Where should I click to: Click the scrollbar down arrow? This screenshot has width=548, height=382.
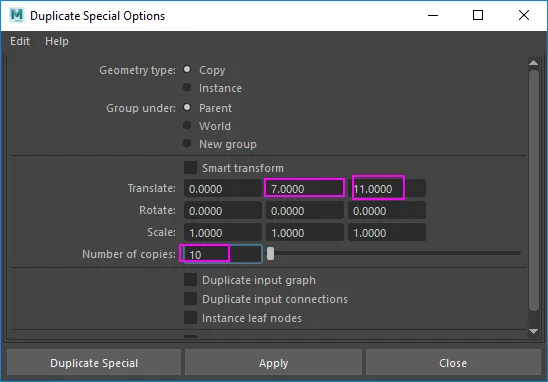(533, 331)
